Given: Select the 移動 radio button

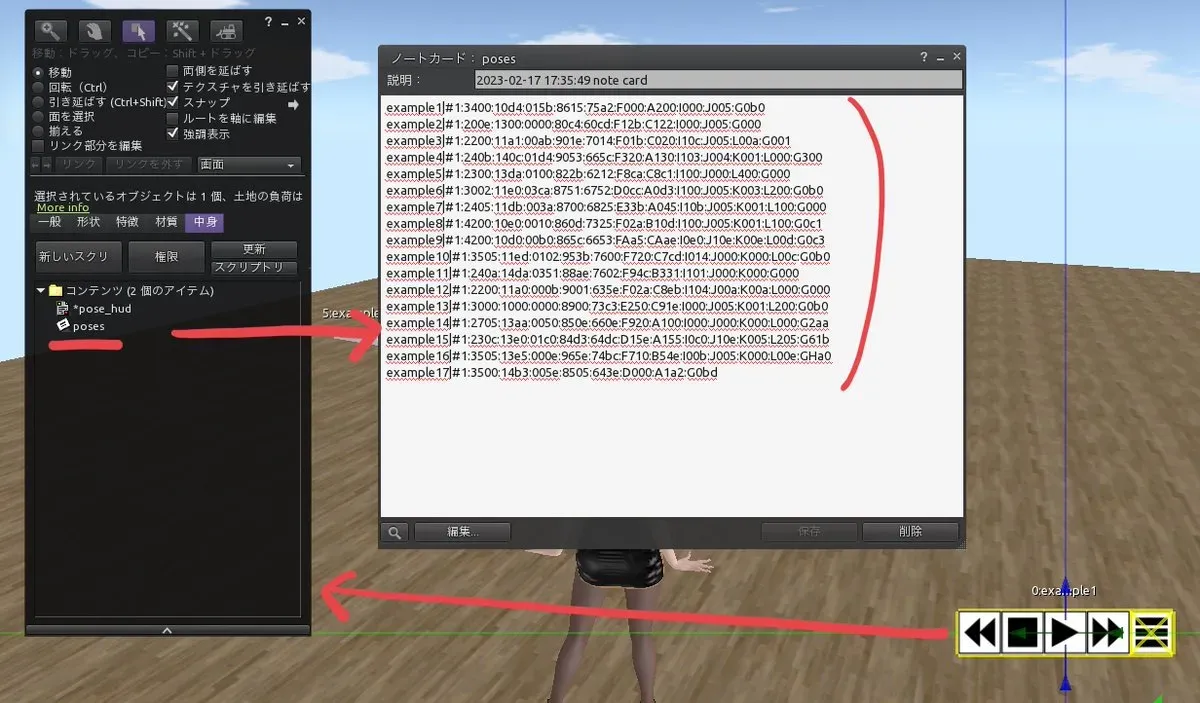Looking at the screenshot, I should (39, 73).
